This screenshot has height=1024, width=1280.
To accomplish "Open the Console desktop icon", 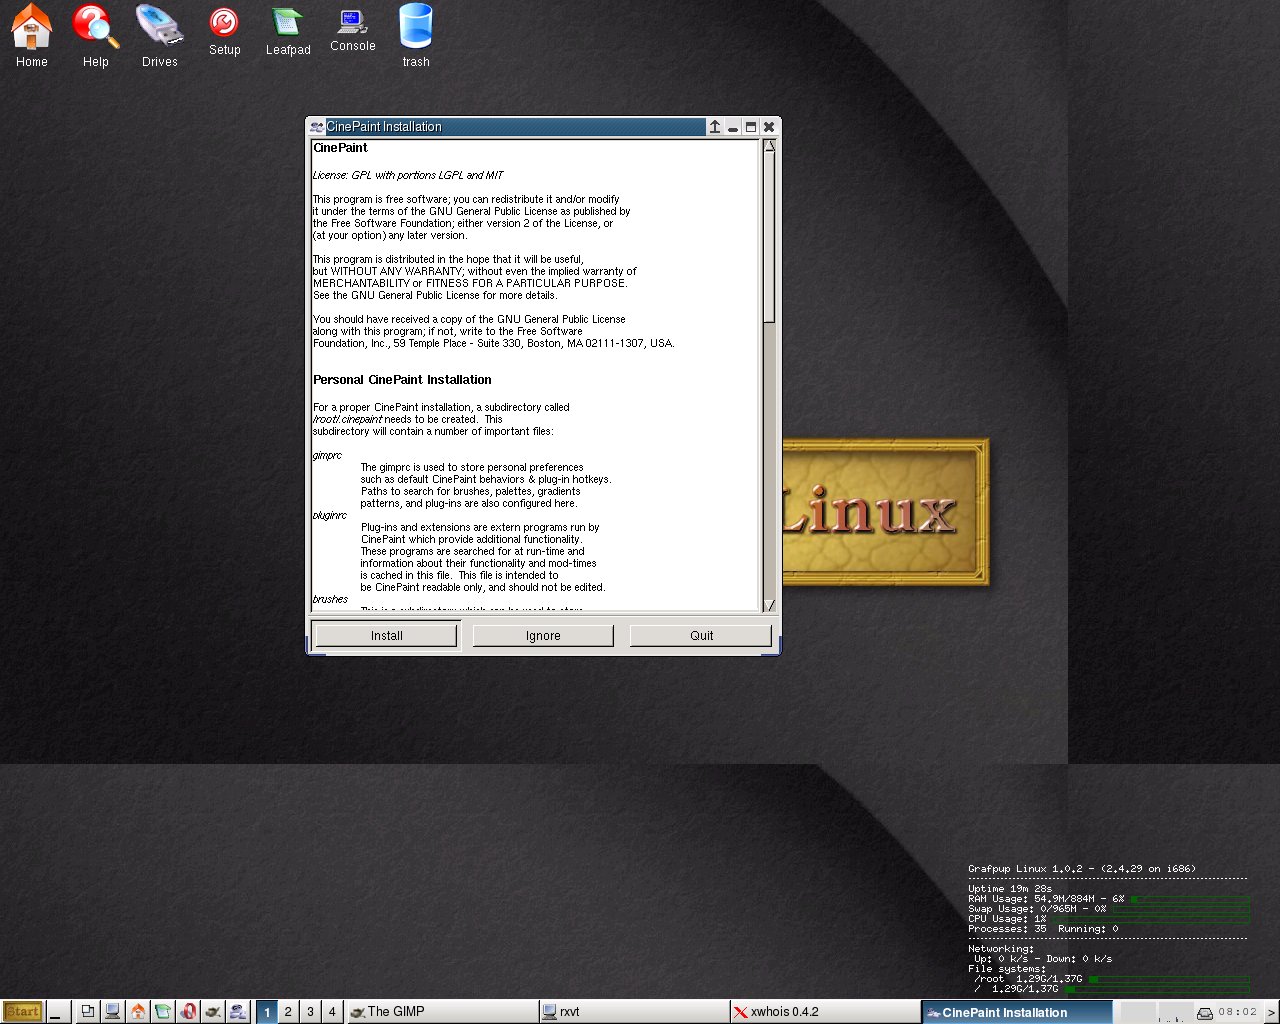I will 352,30.
